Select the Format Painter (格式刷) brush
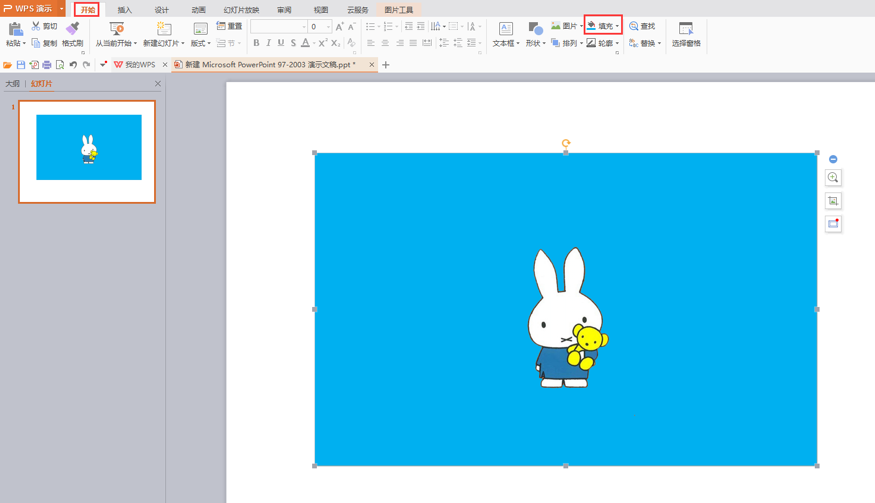Screen dimensions: 875x503 [x=73, y=28]
